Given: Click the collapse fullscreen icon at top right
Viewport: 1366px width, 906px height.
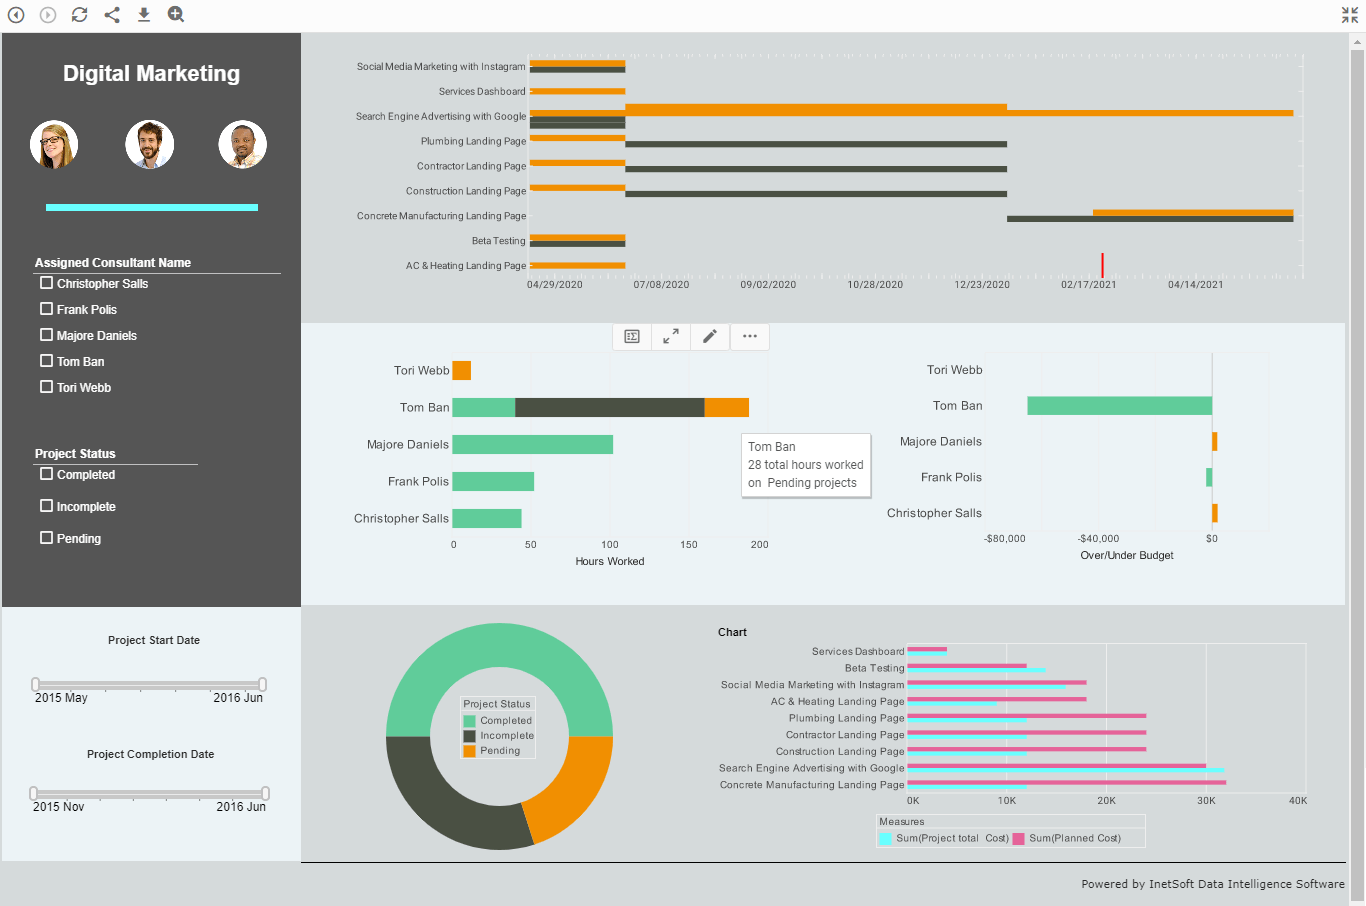Looking at the screenshot, I should [x=1350, y=14].
